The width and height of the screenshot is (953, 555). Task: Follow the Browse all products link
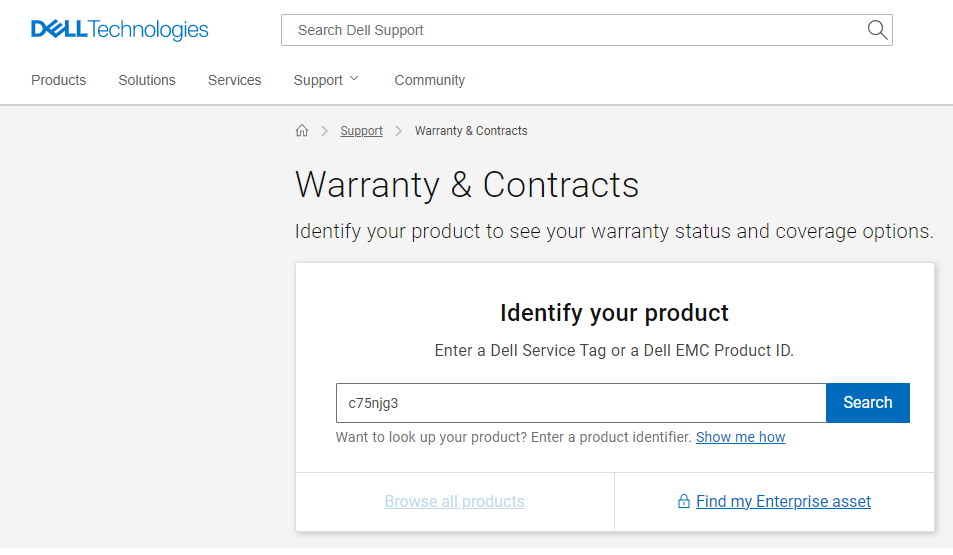pos(455,502)
